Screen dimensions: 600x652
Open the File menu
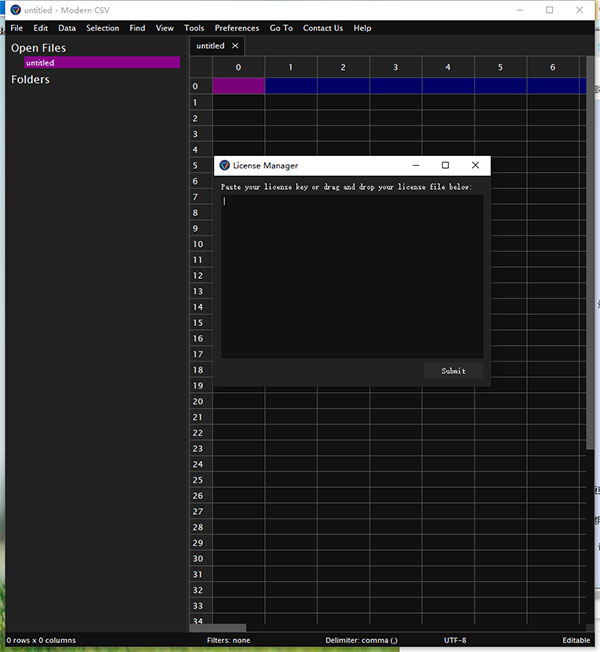tap(17, 28)
